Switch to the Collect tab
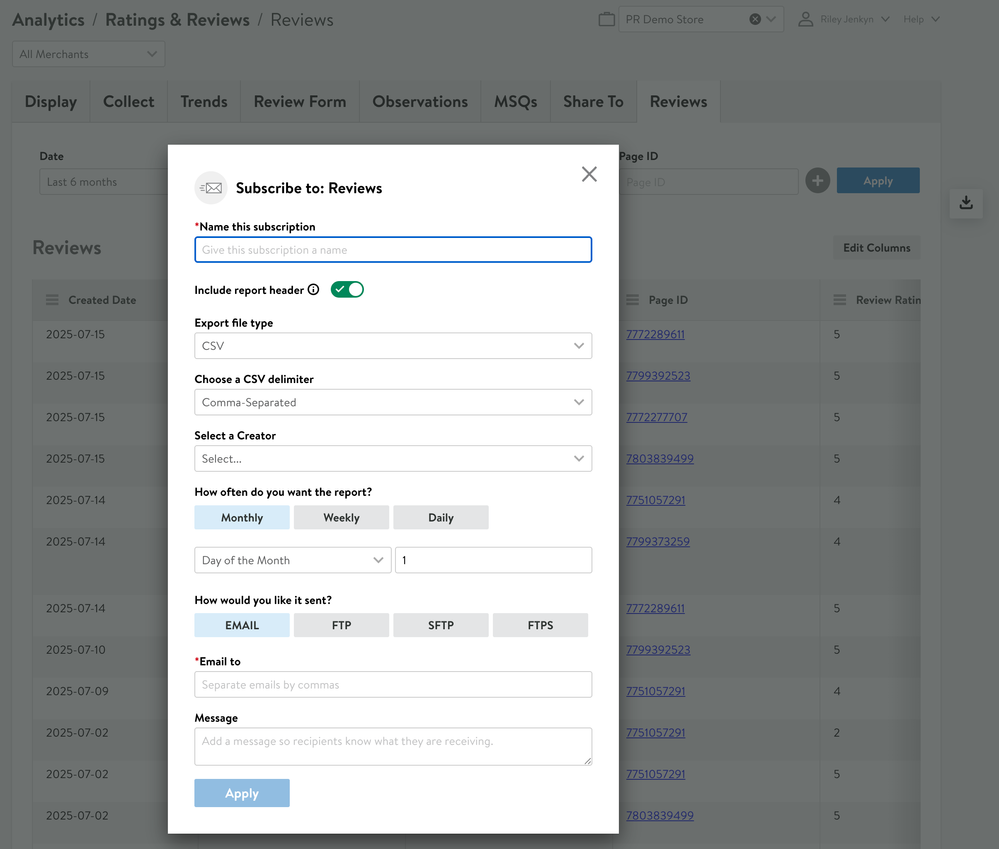Viewport: 999px width, 849px height. 129,101
